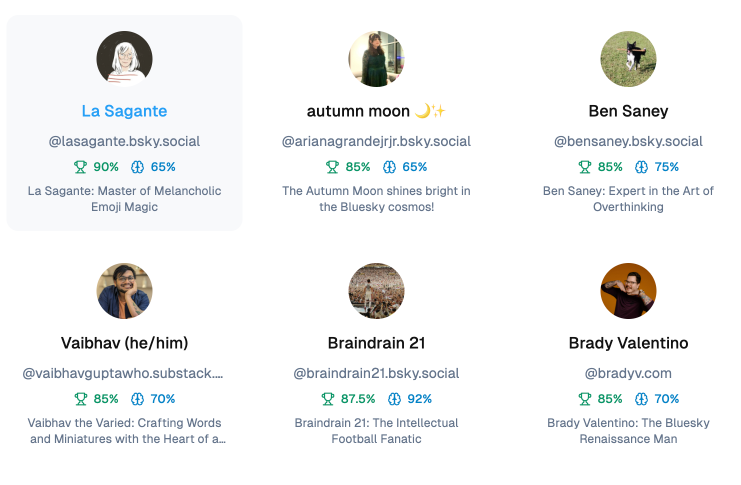Select Ben Saney's dog avatar picture
Image resolution: width=741 pixels, height=485 pixels.
click(628, 59)
